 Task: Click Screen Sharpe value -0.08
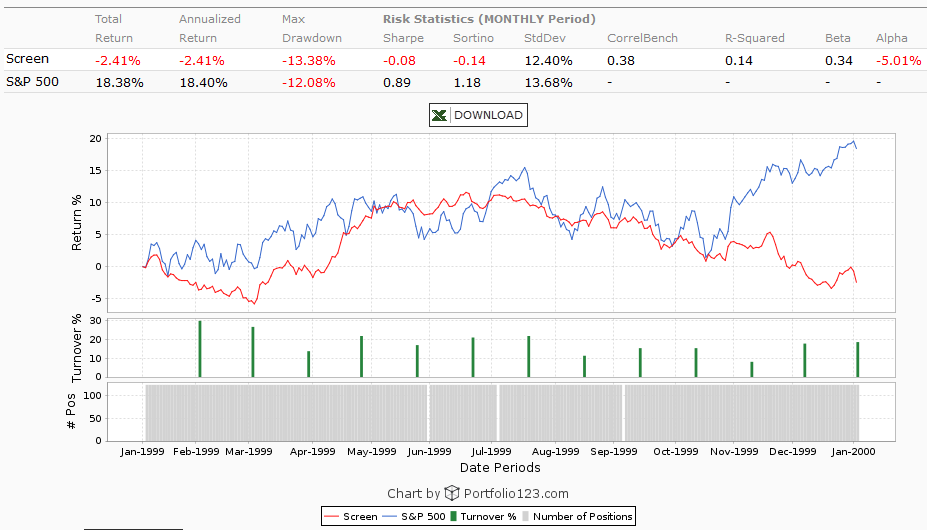pos(399,60)
